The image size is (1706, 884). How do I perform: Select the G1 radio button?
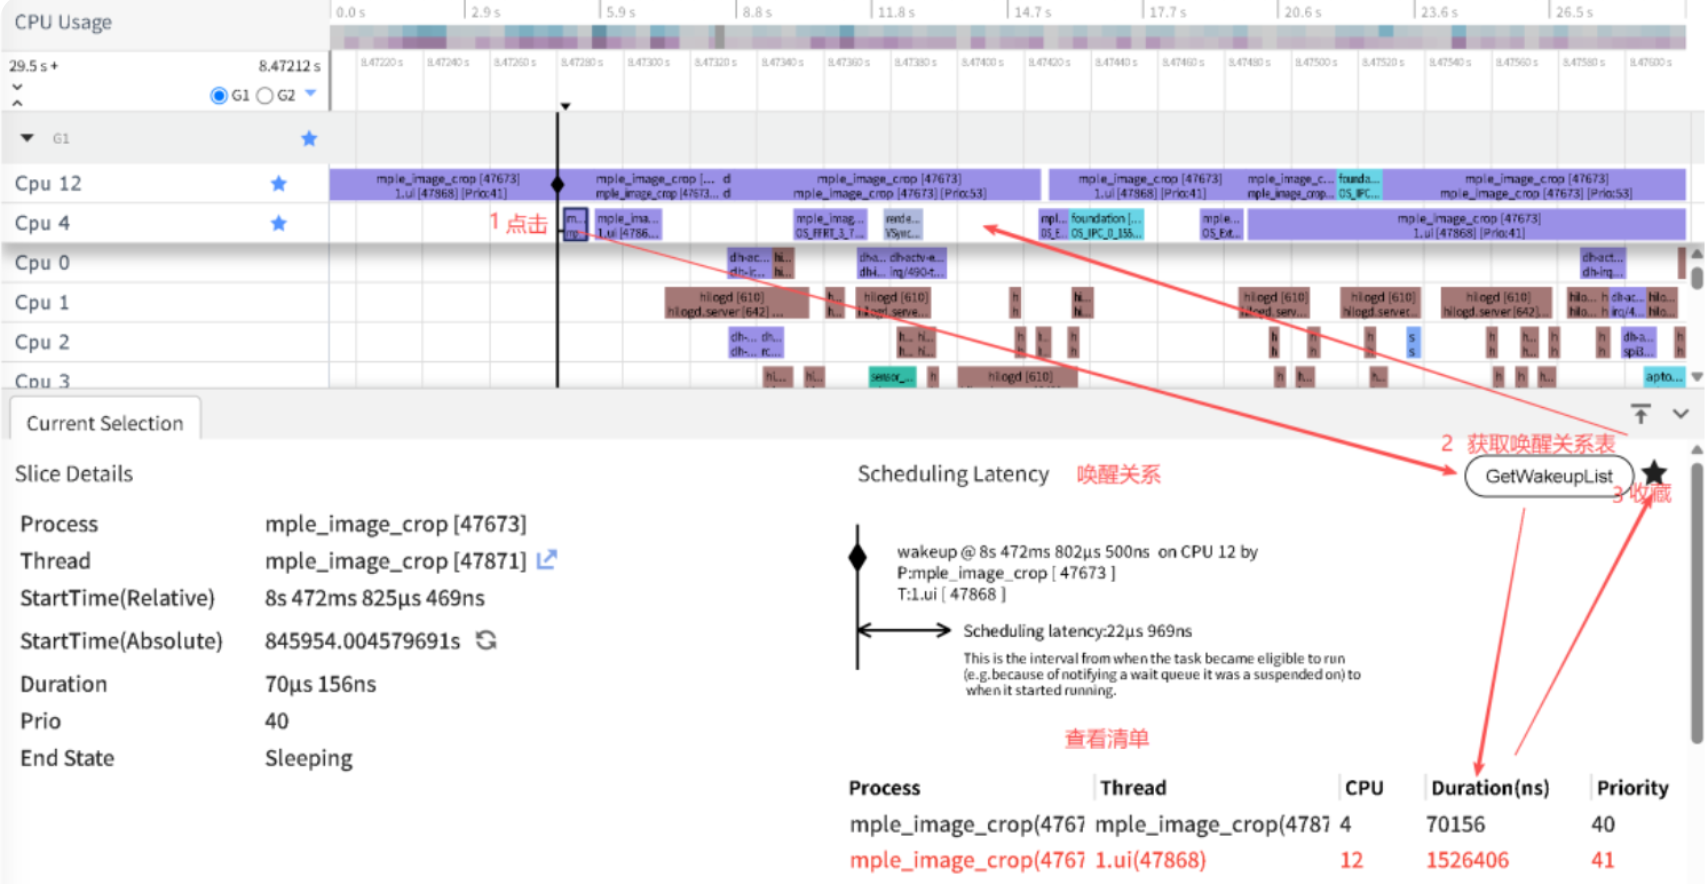click(218, 95)
